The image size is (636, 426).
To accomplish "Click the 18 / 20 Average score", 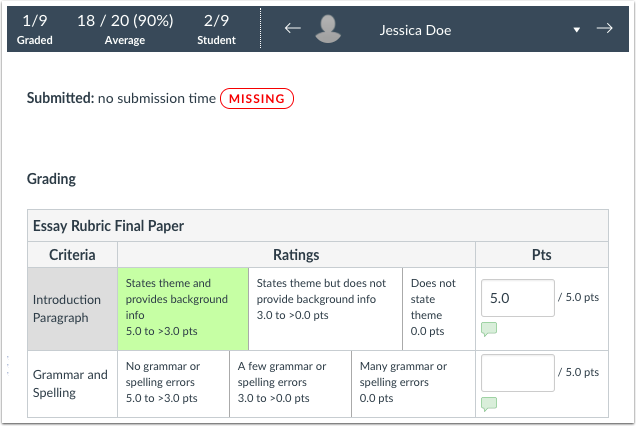I will click(x=125, y=28).
